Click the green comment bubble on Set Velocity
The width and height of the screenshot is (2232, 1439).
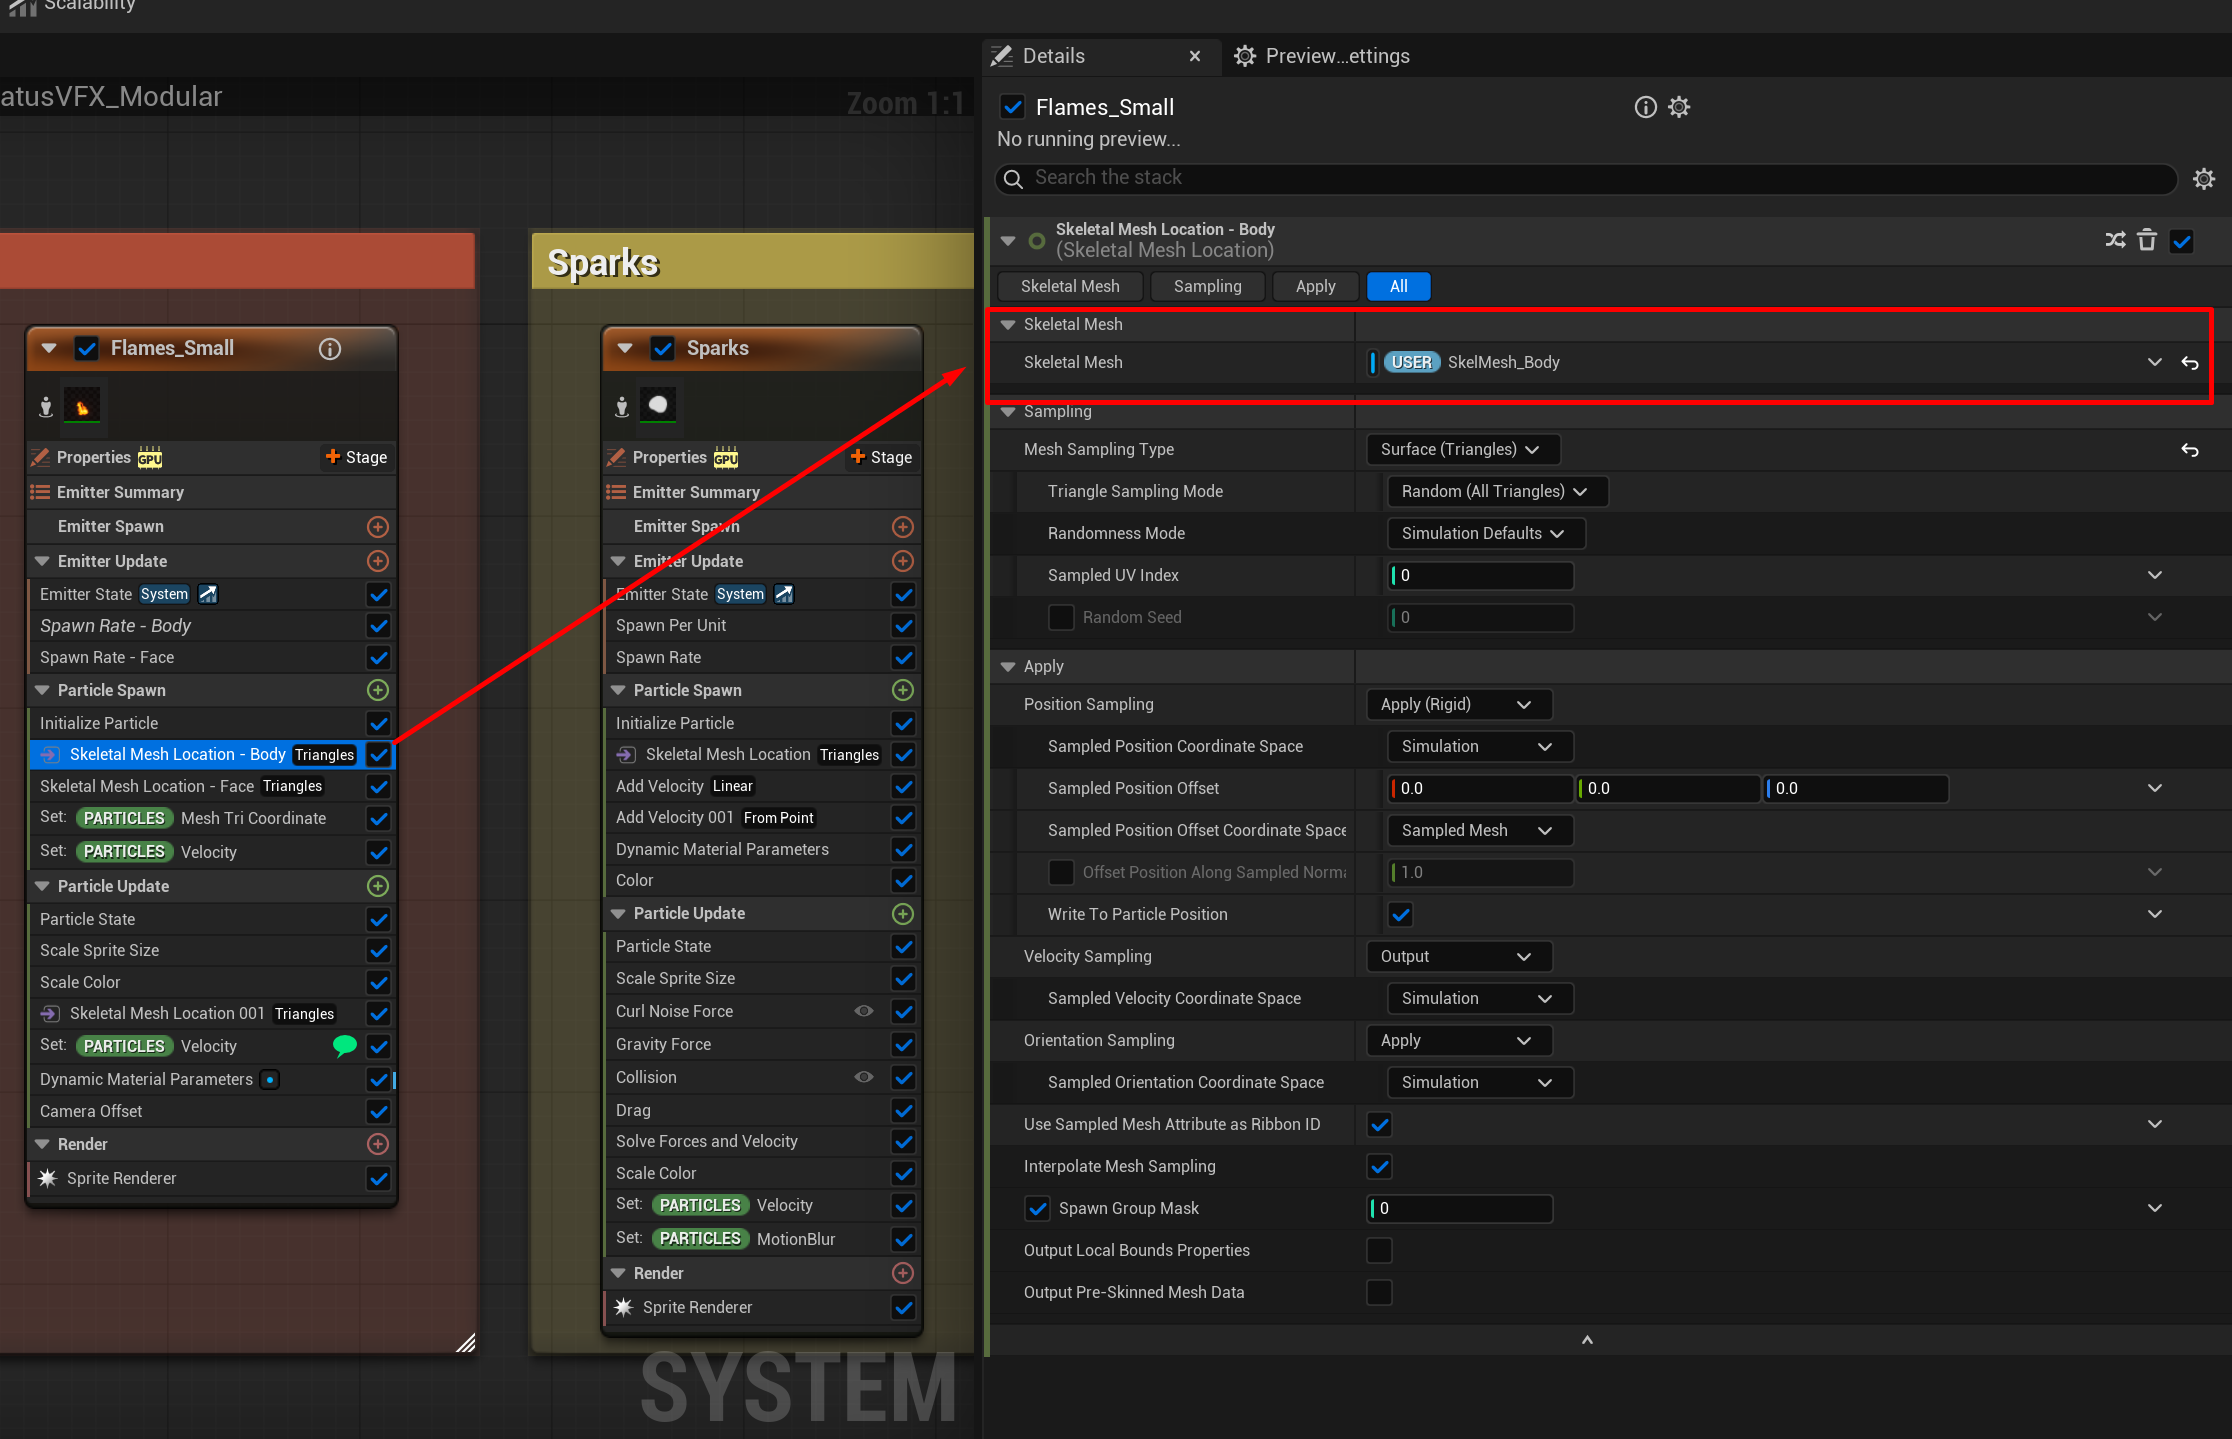pyautogui.click(x=344, y=1046)
